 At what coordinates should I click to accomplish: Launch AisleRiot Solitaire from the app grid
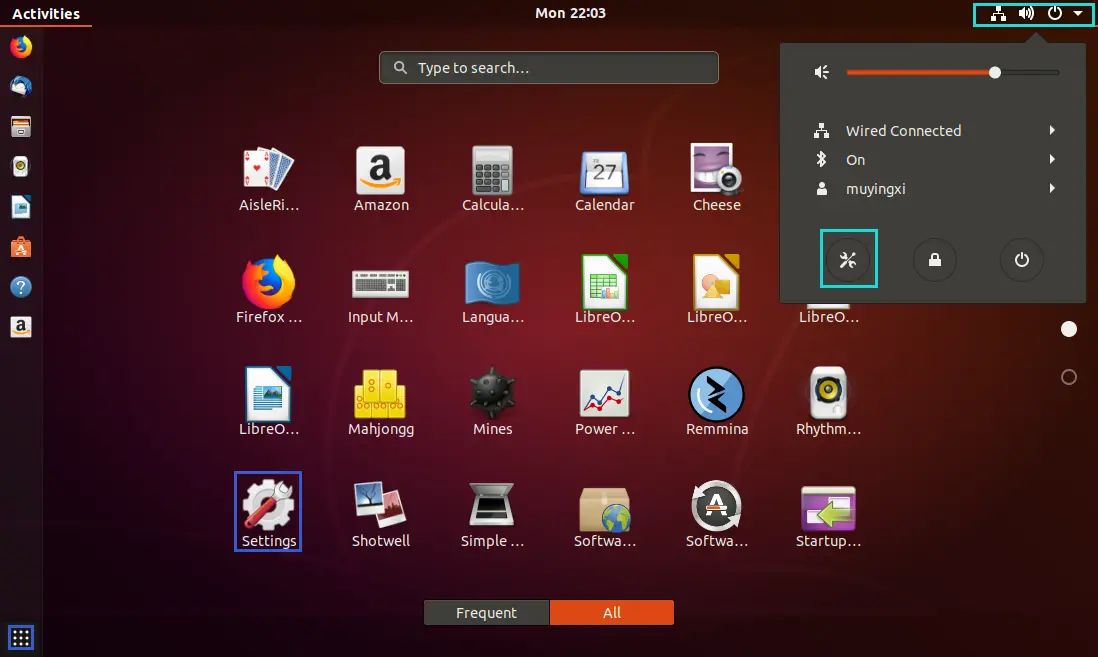(268, 179)
